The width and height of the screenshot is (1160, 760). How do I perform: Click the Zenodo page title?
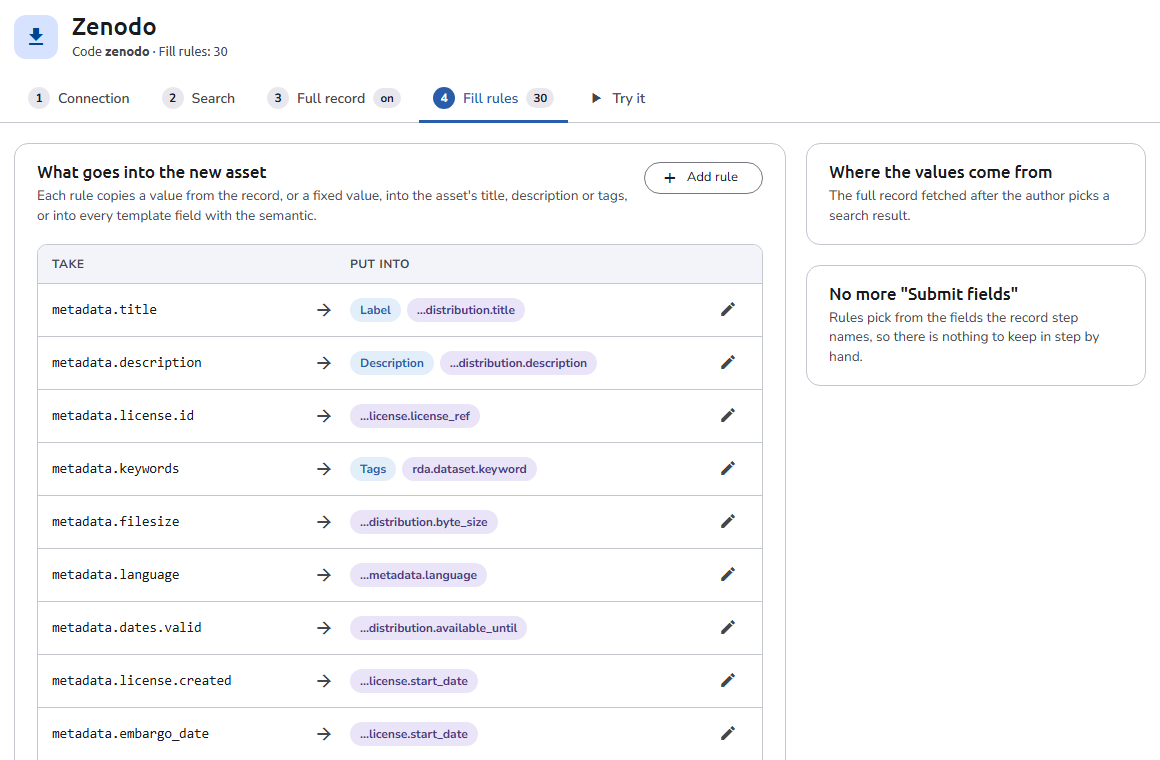pyautogui.click(x=114, y=27)
